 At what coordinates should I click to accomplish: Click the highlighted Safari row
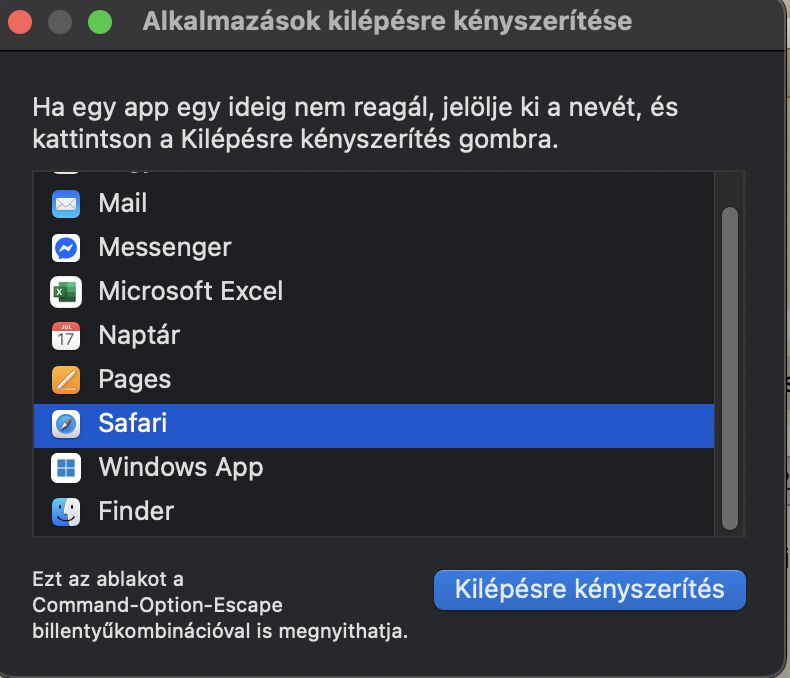tap(374, 425)
